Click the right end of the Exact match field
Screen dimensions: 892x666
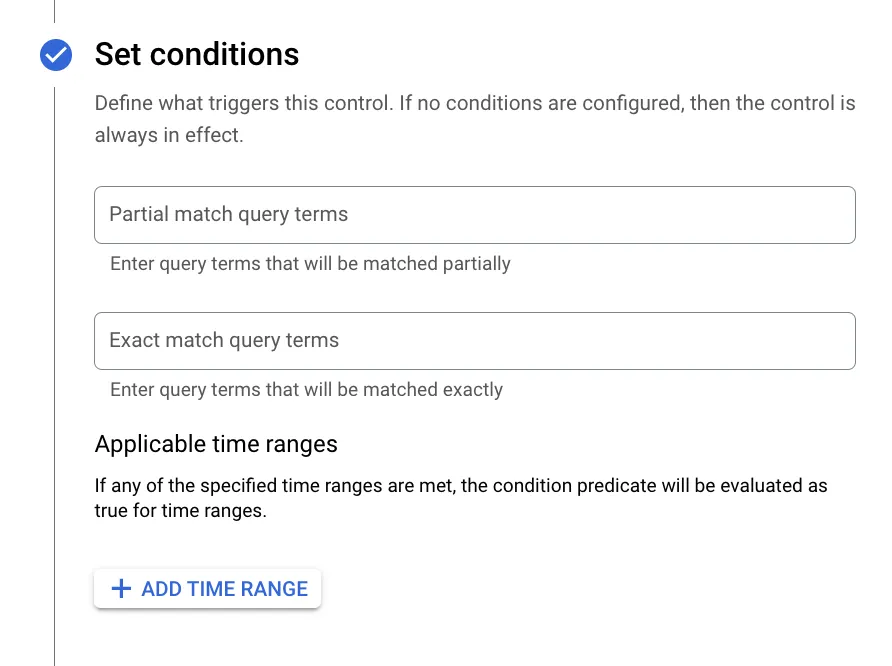(830, 341)
